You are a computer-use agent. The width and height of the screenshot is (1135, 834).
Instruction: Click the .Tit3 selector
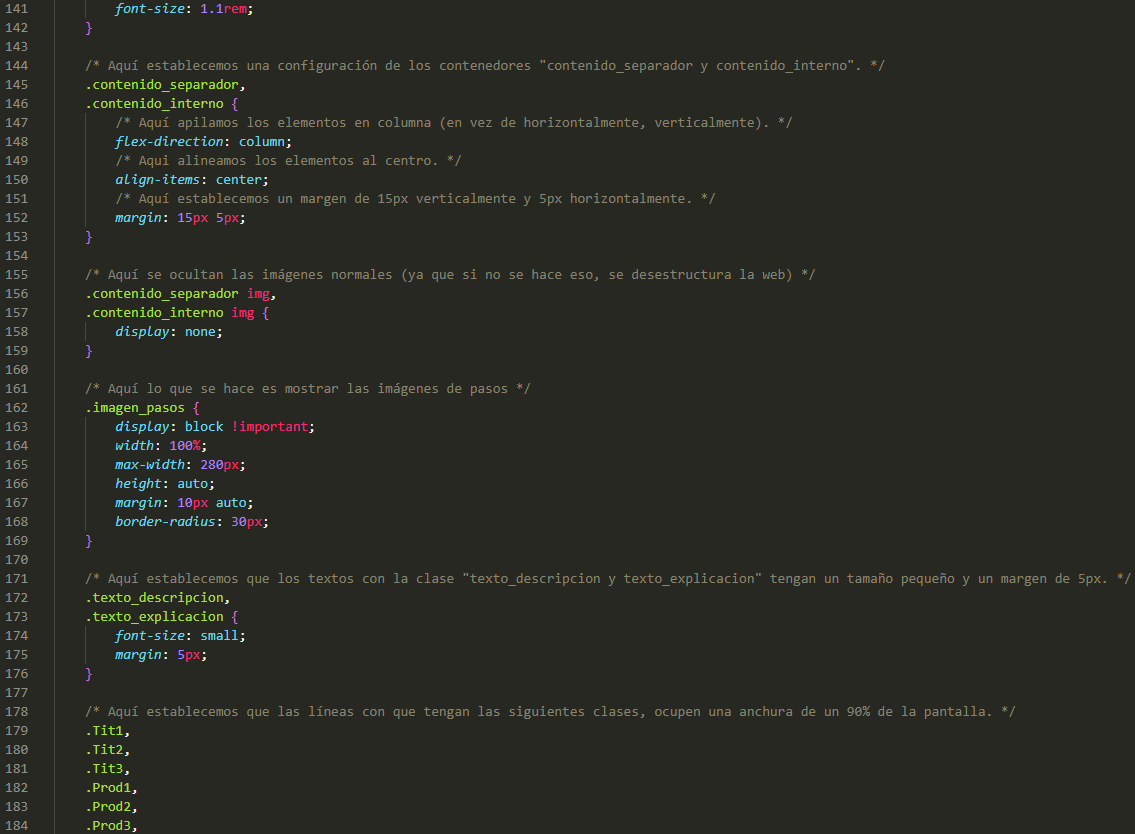(x=104, y=769)
